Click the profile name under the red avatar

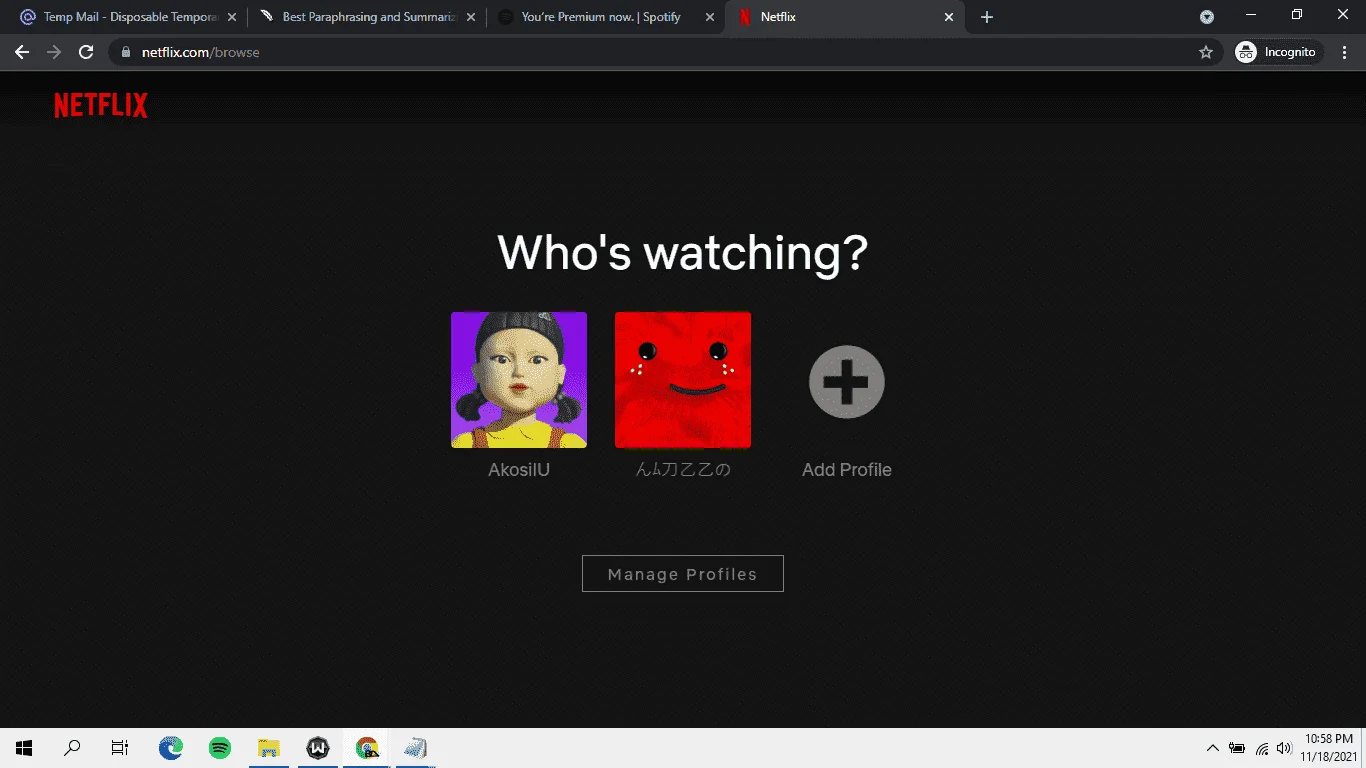(x=683, y=469)
